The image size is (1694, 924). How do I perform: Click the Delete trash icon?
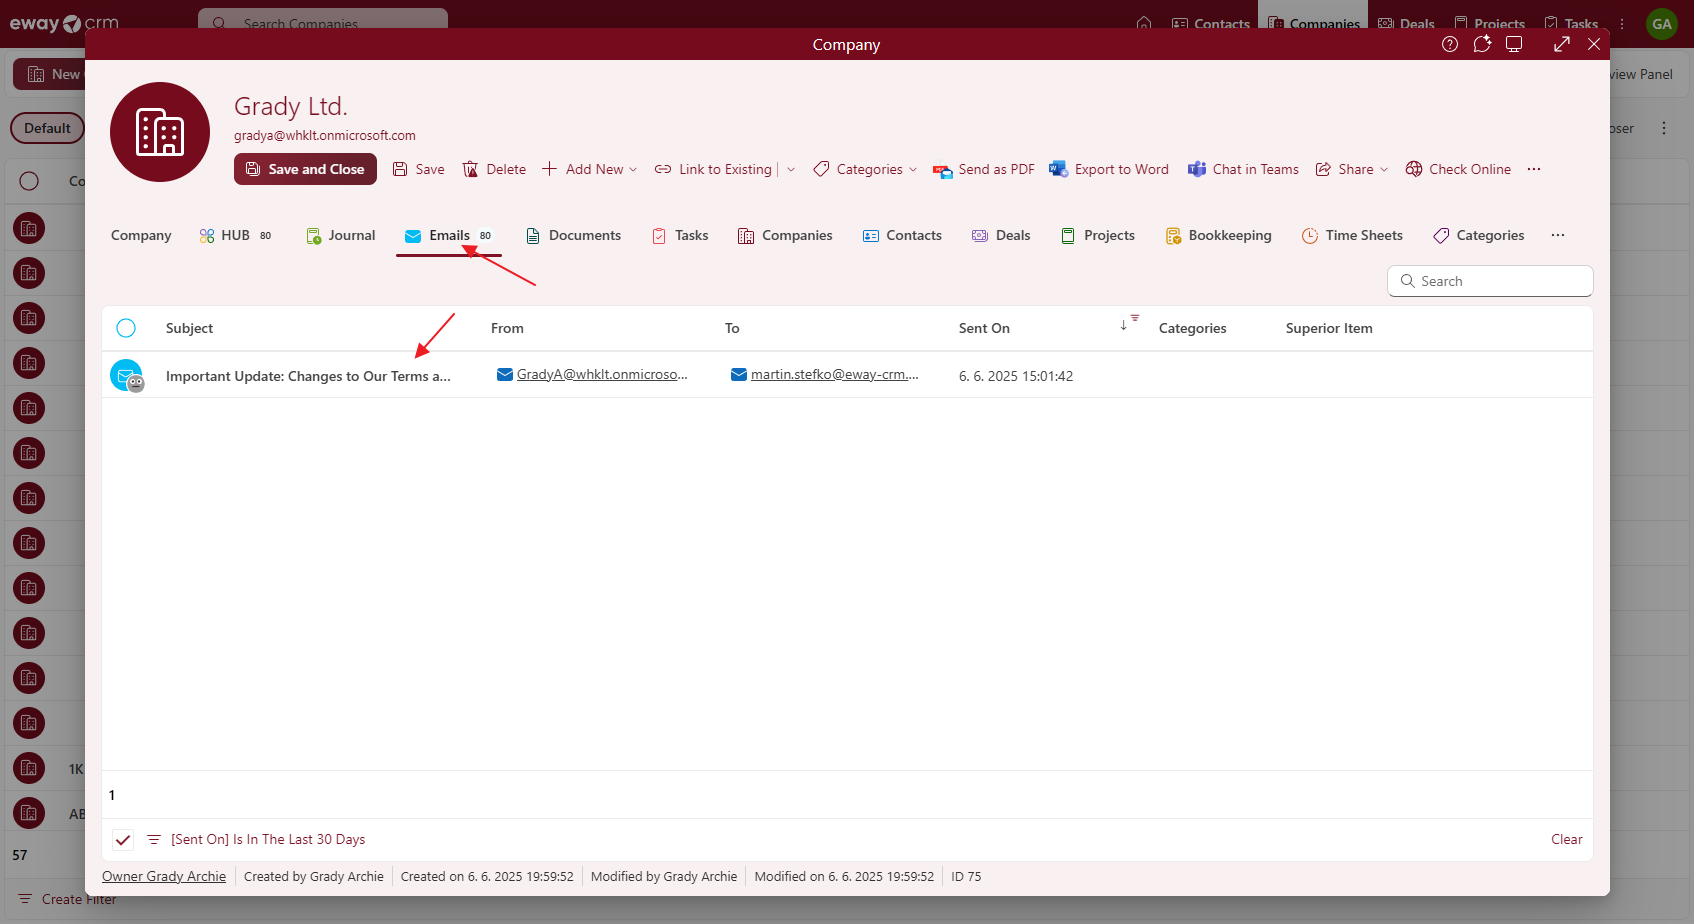[x=470, y=169]
